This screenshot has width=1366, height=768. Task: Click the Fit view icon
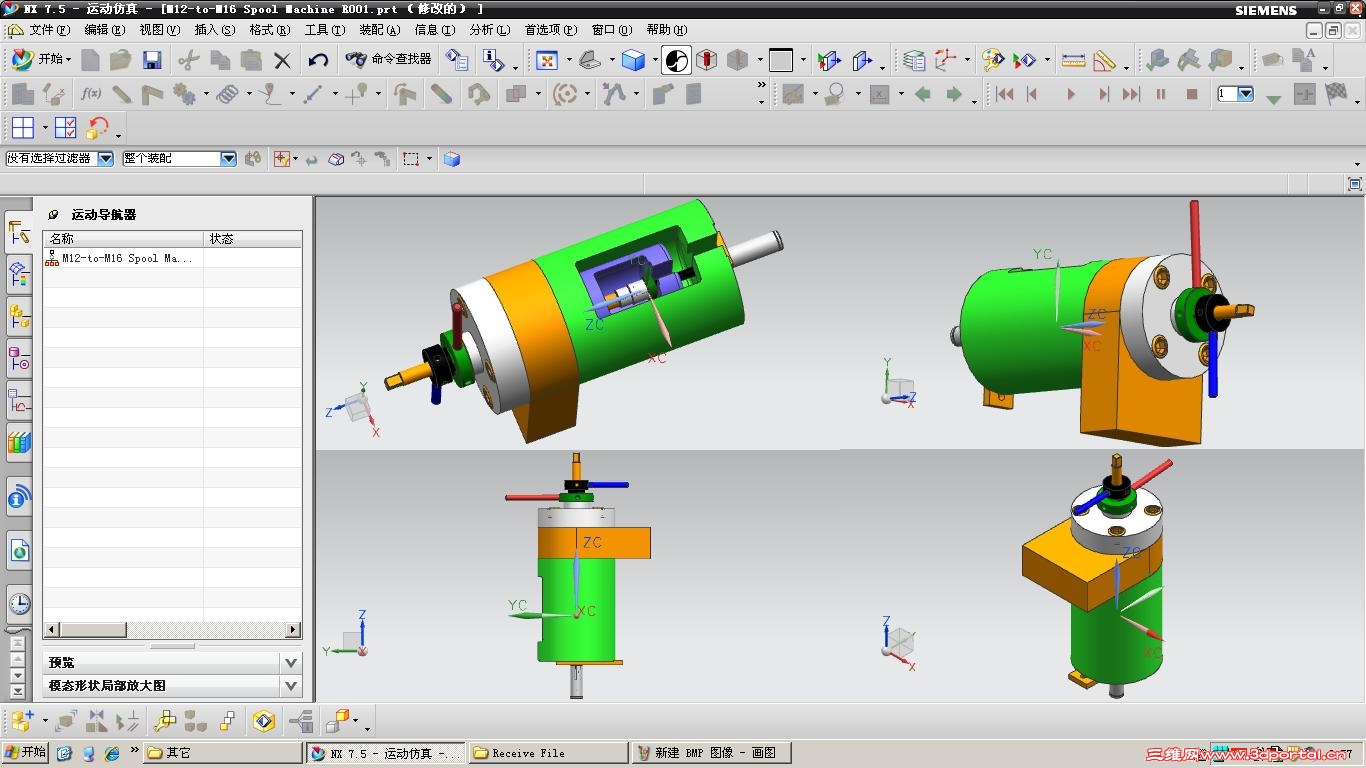point(547,60)
